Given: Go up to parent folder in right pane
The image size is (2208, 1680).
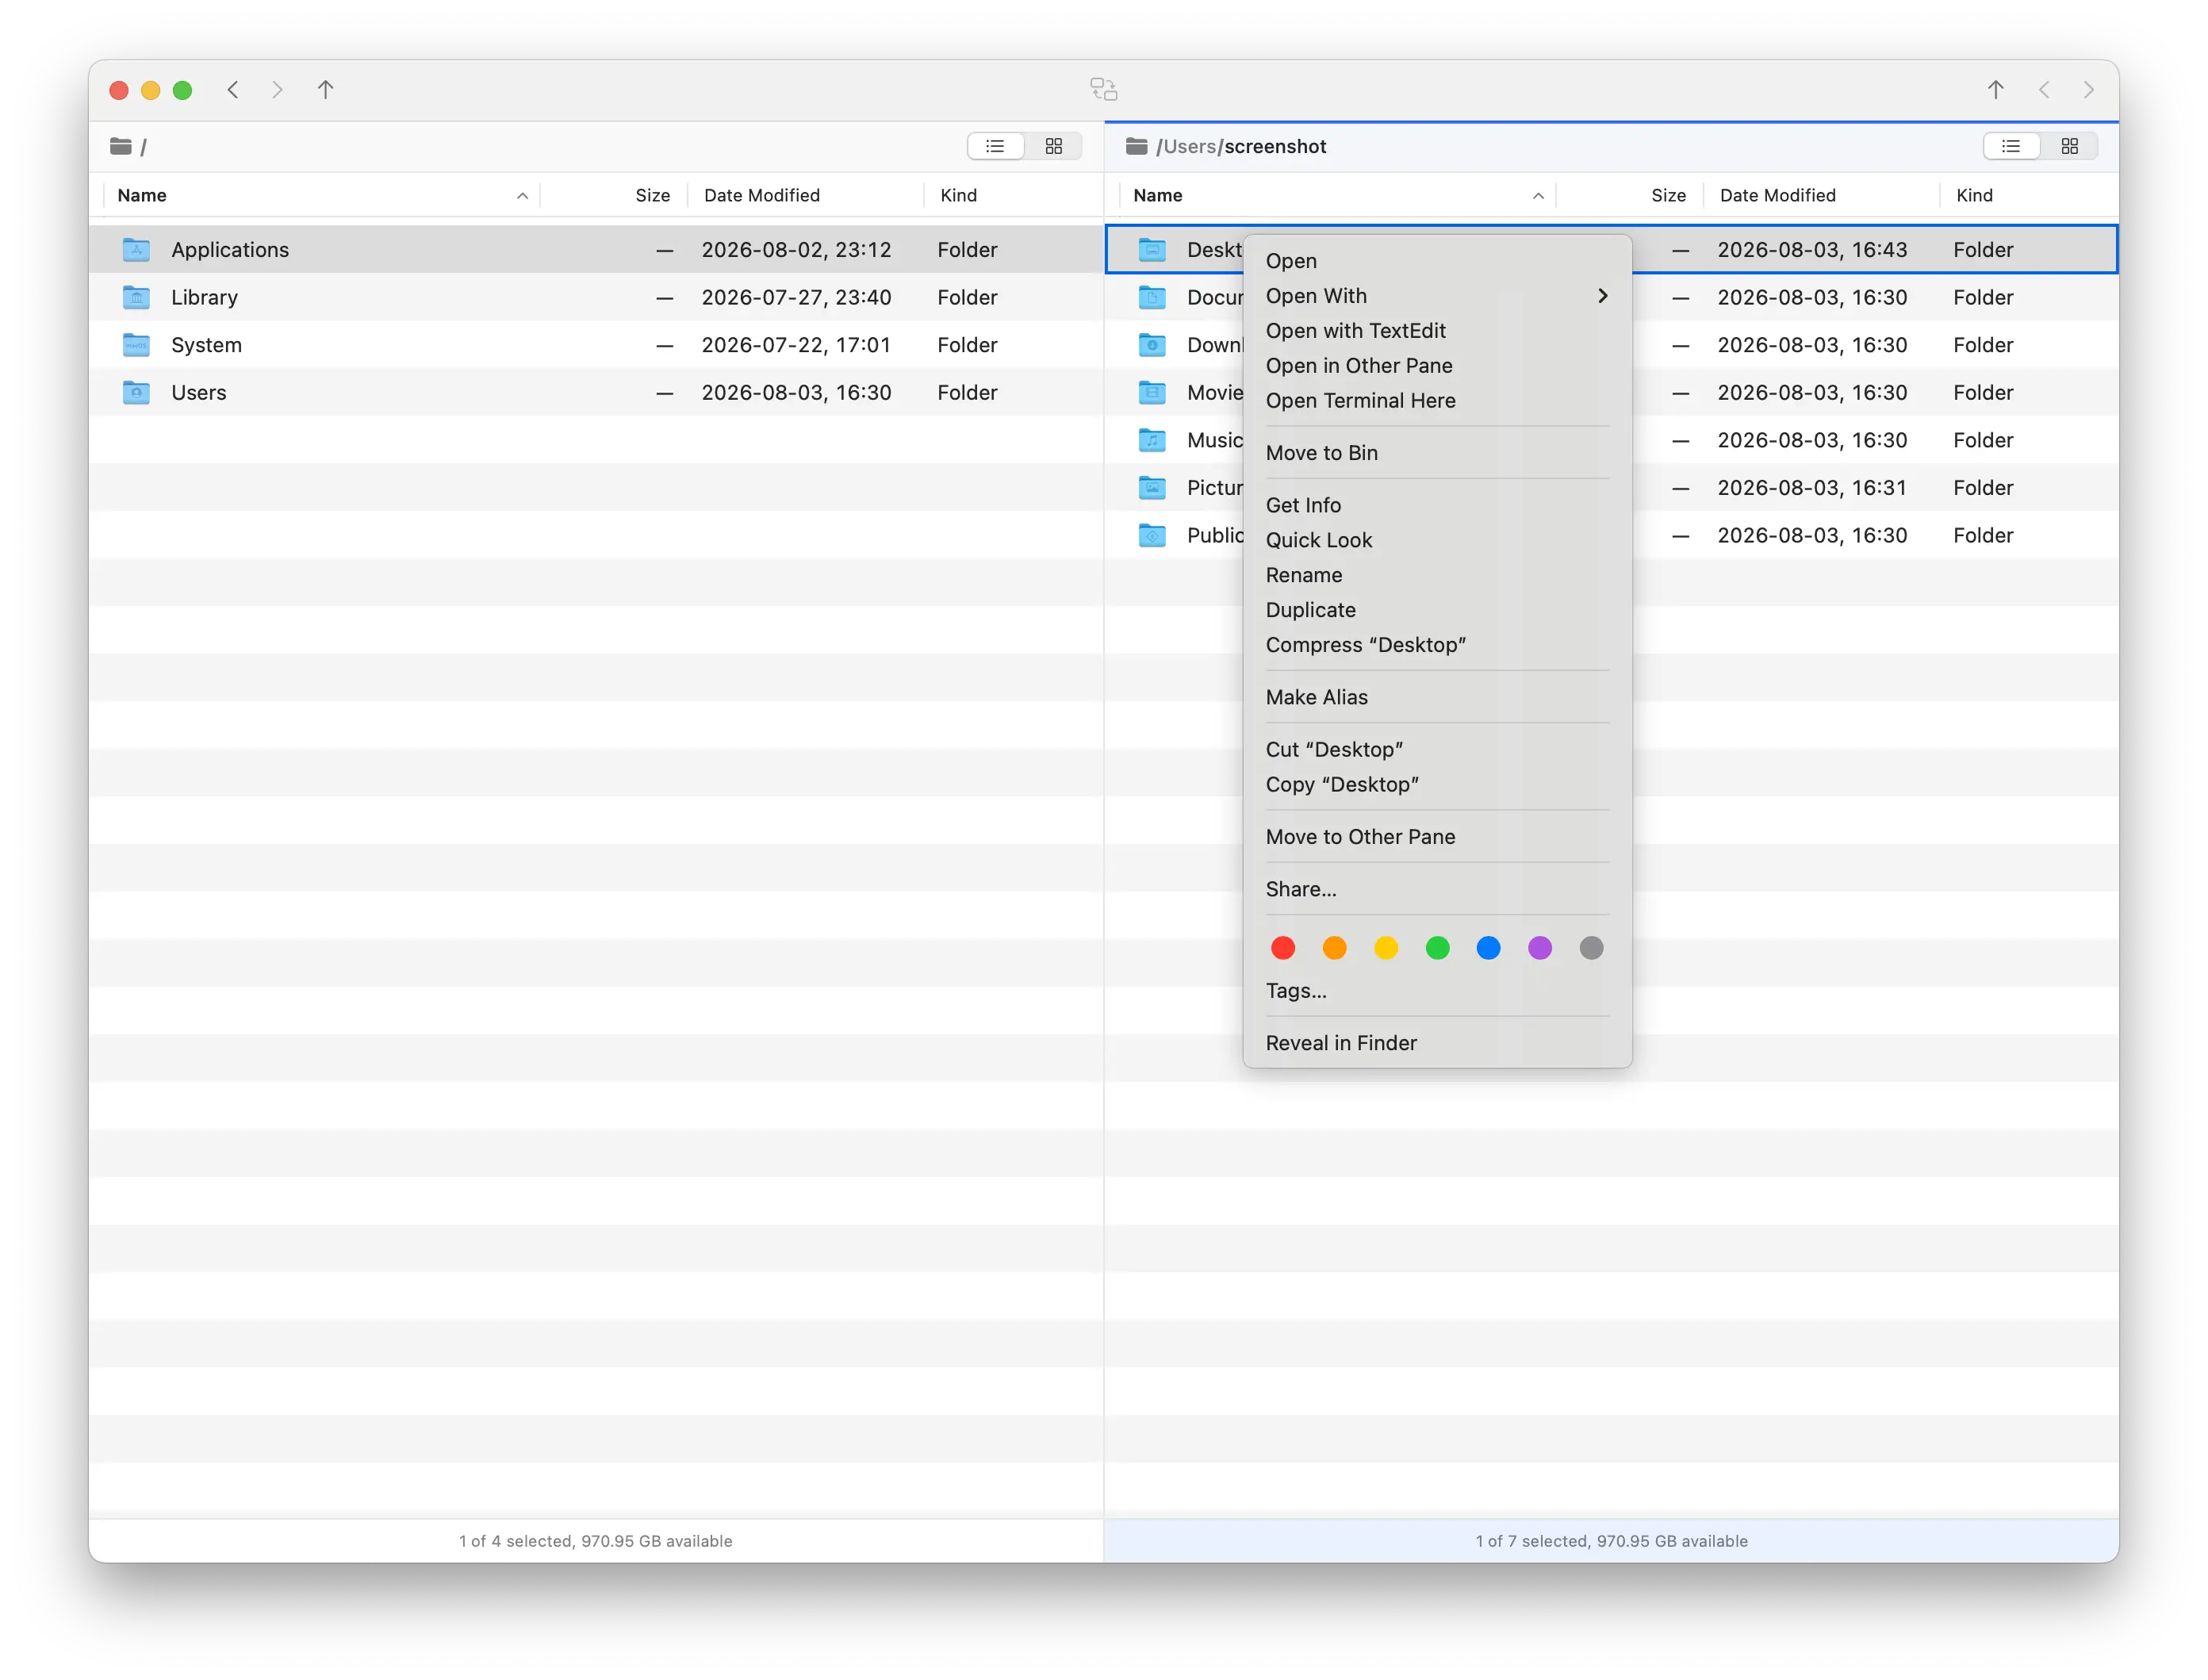Looking at the screenshot, I should [x=1995, y=90].
